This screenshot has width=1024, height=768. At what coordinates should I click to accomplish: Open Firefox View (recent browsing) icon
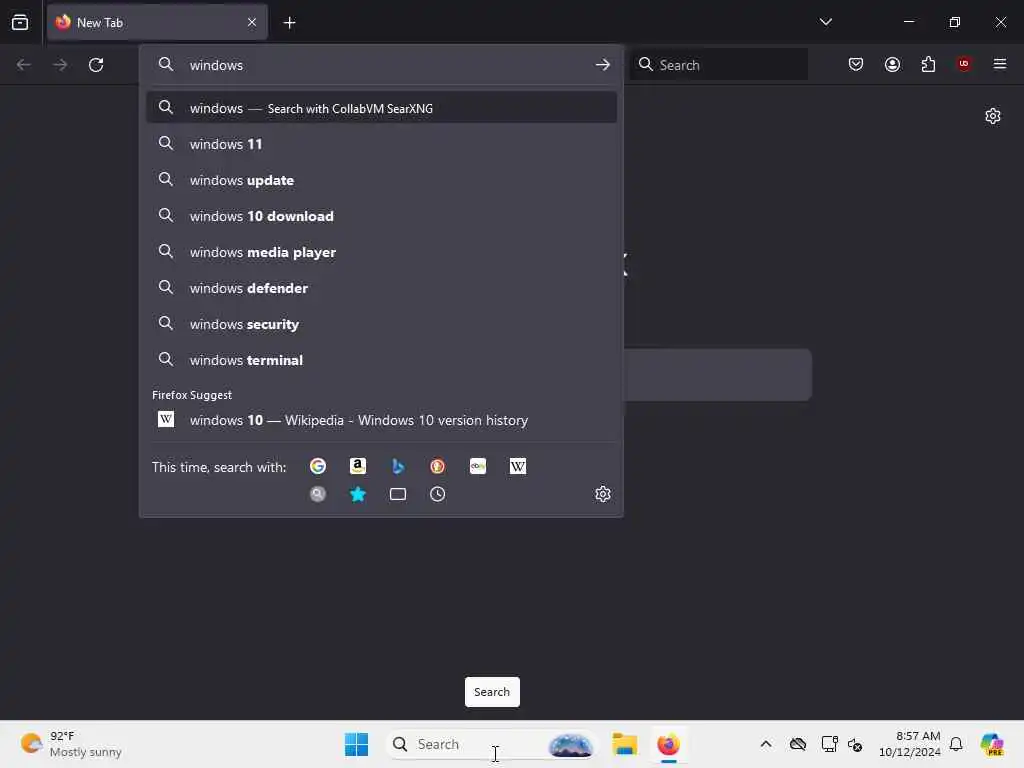pos(20,22)
